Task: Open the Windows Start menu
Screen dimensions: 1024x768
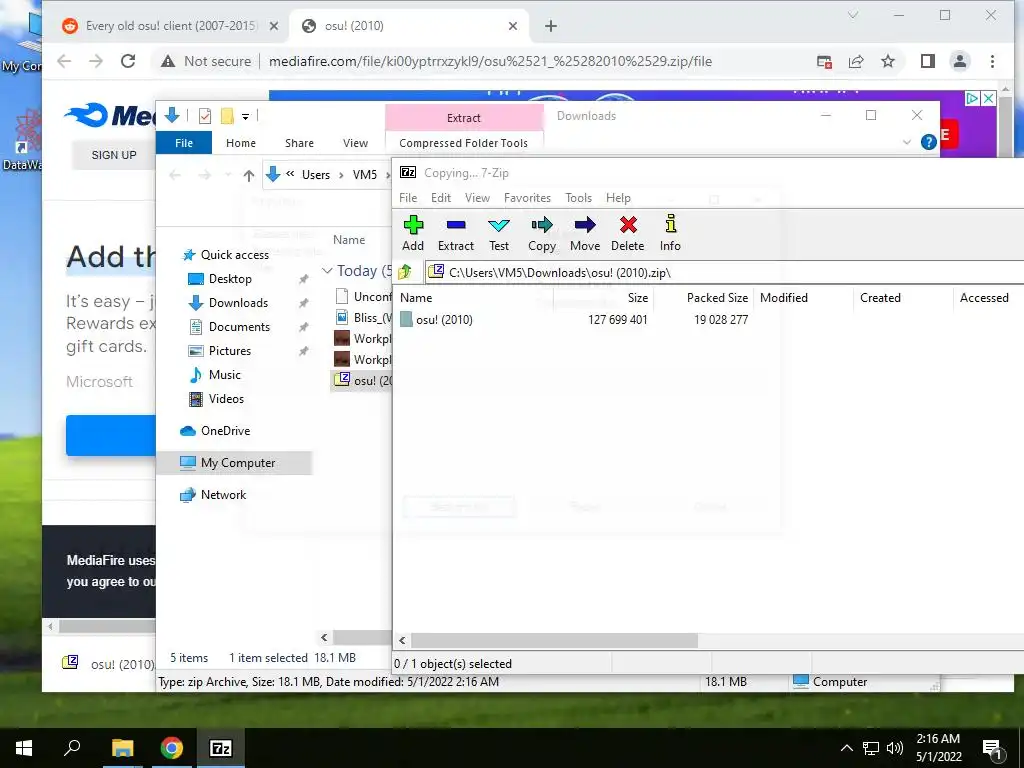Action: click(x=24, y=748)
